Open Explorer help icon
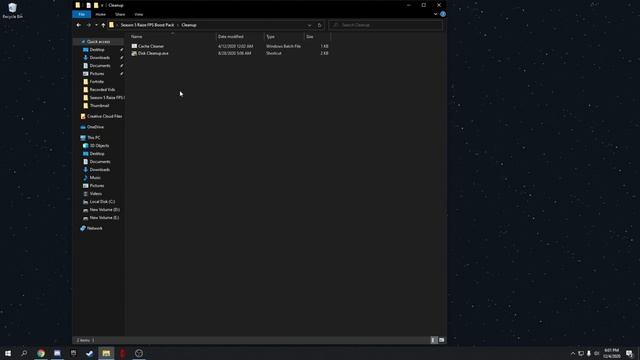The image size is (640, 360). point(443,14)
